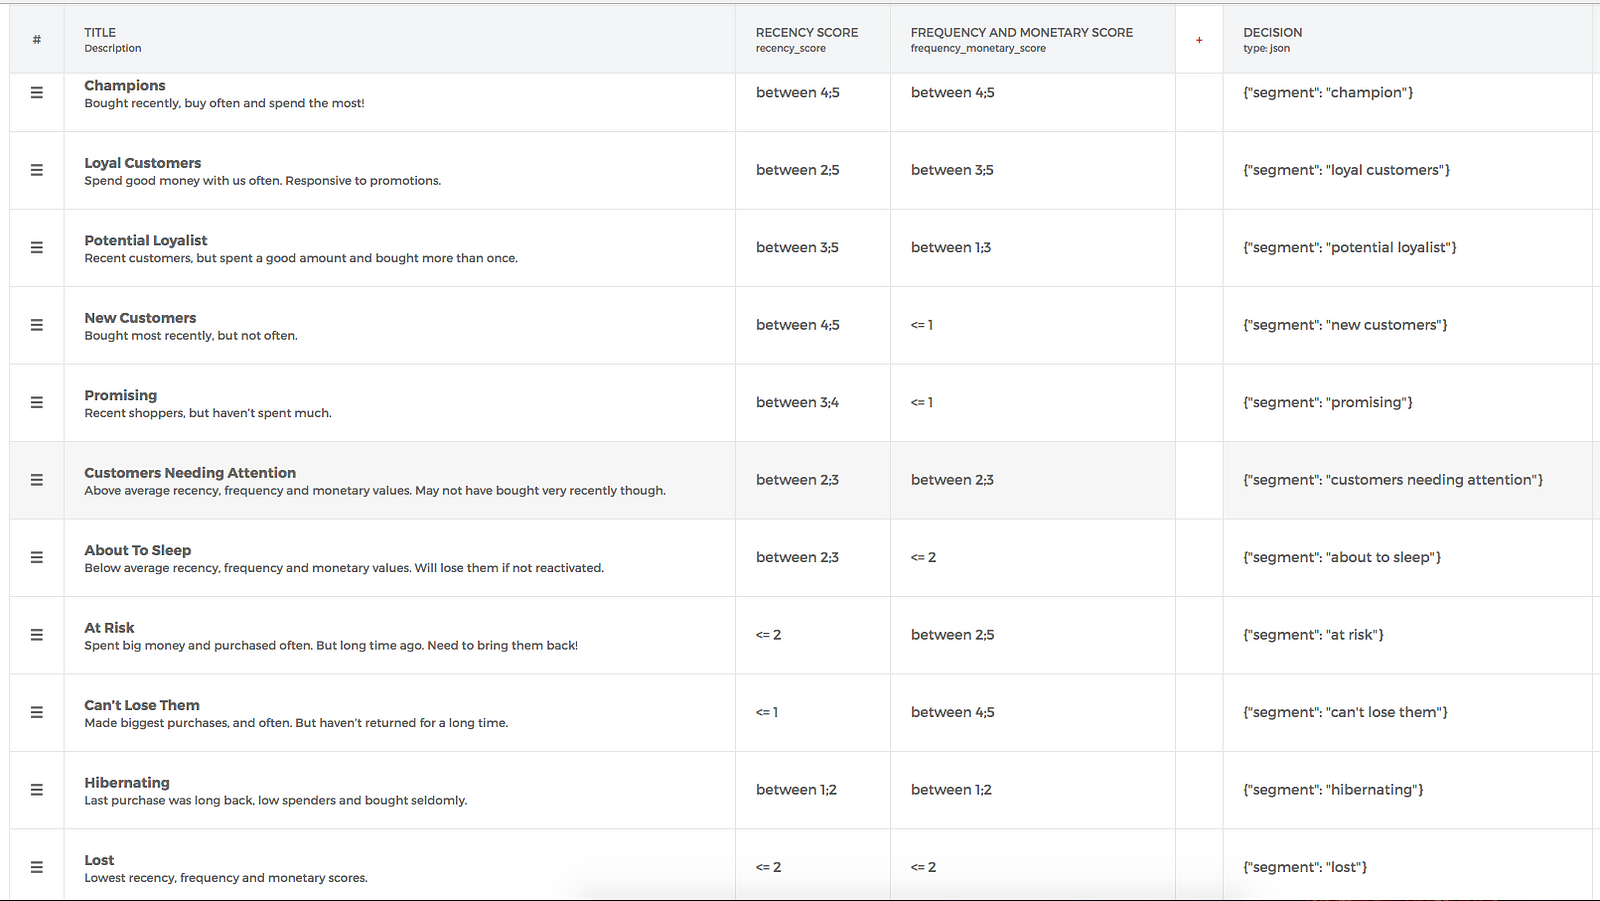
Task: Open the Can't Lose Them rule title
Action: point(142,705)
